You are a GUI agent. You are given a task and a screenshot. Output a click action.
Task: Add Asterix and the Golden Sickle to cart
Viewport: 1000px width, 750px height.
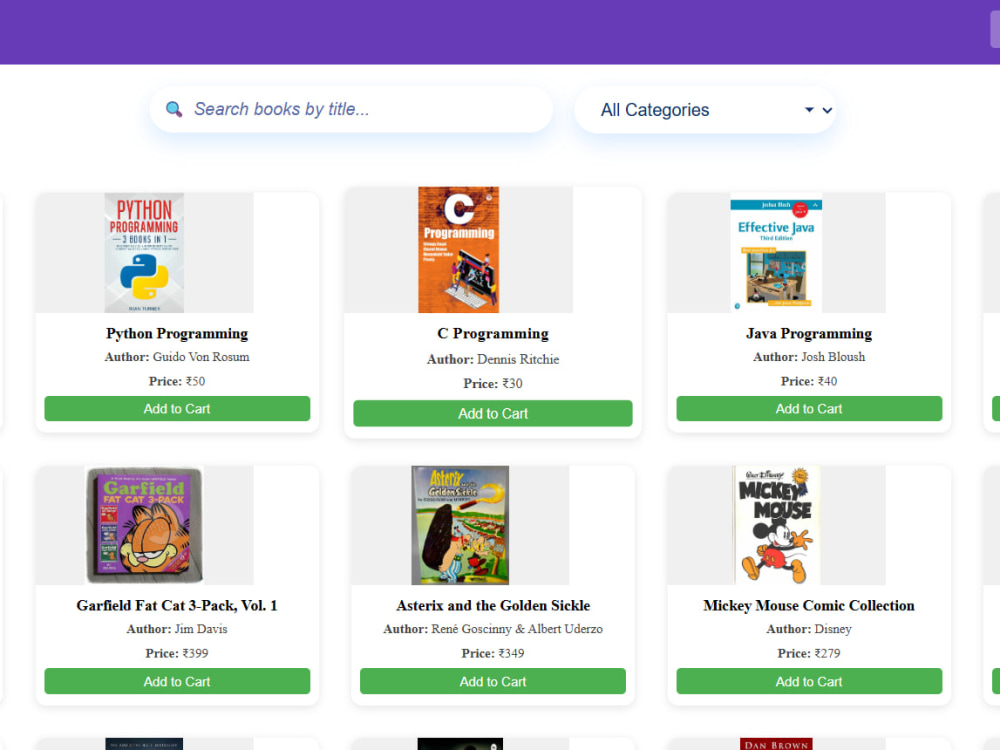(493, 681)
